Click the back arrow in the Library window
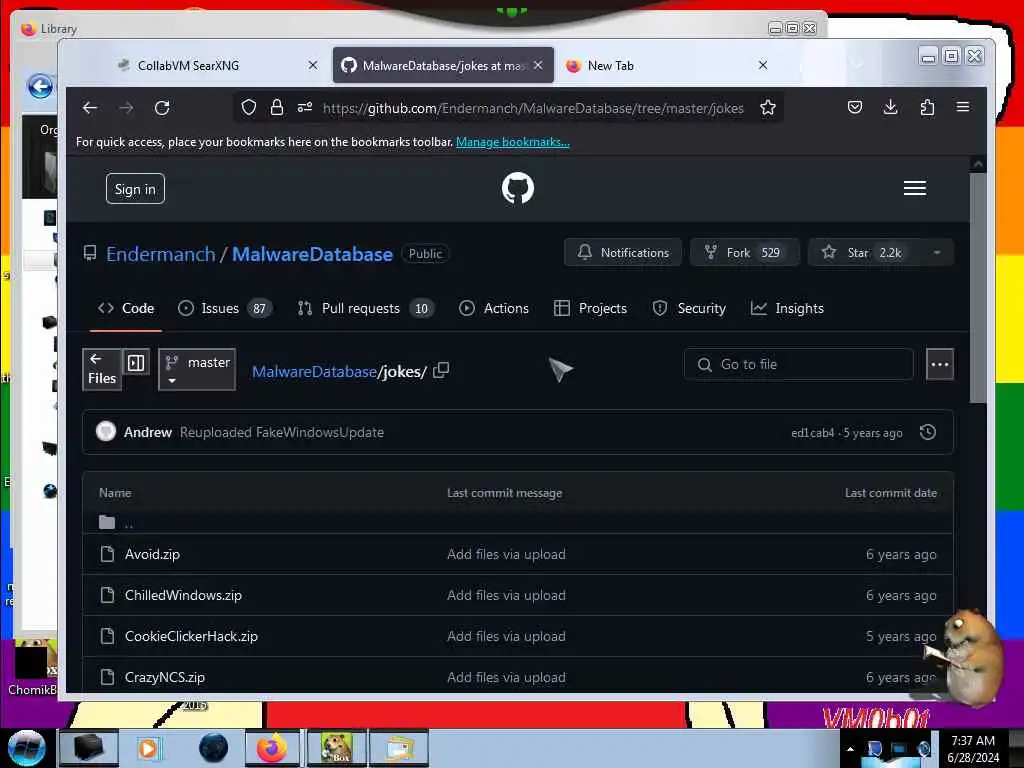This screenshot has width=1024, height=768. click(x=40, y=86)
